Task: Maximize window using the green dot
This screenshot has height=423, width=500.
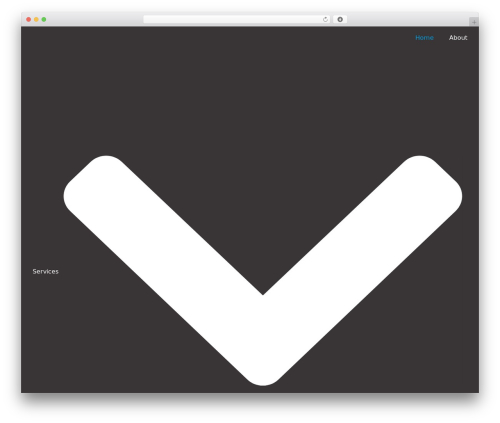Action: (44, 19)
